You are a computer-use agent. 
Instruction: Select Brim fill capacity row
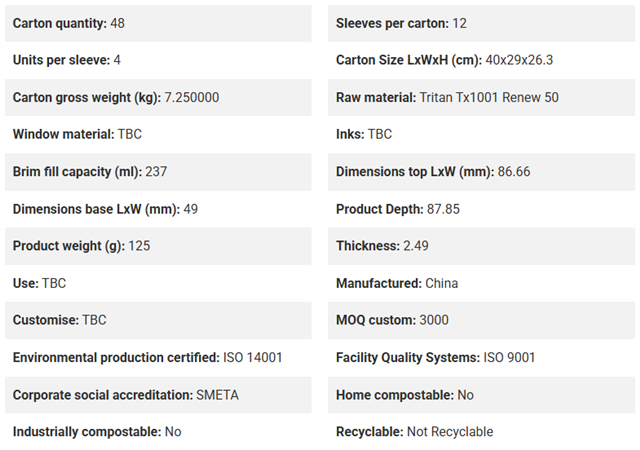click(158, 172)
